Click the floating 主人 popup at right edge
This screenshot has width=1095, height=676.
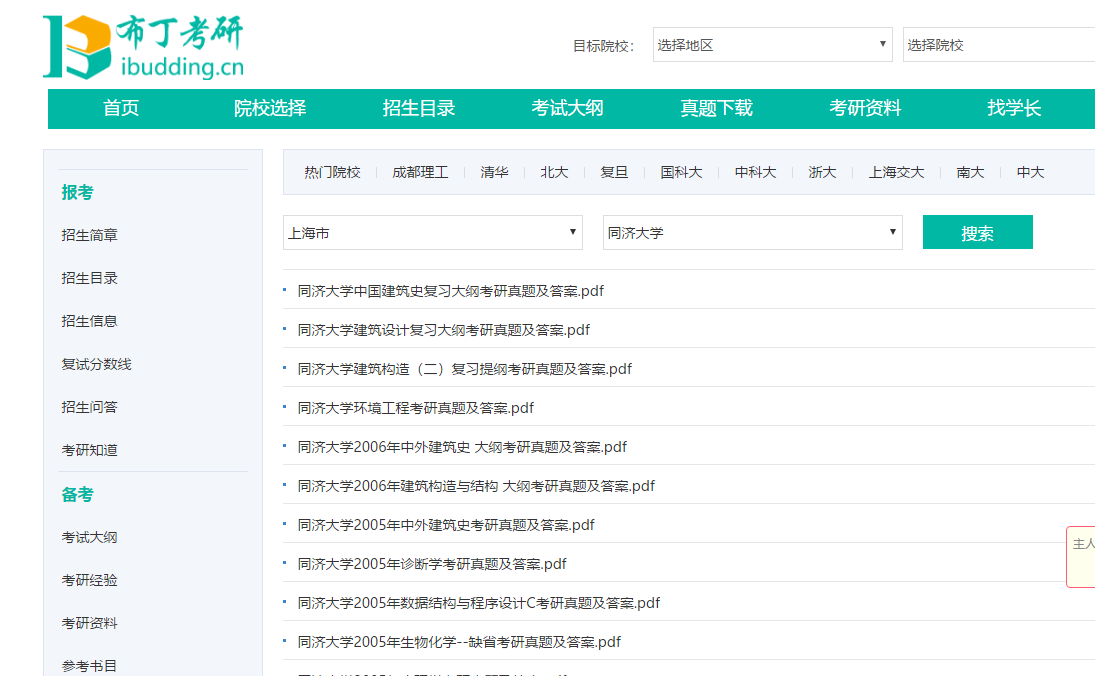click(1081, 557)
